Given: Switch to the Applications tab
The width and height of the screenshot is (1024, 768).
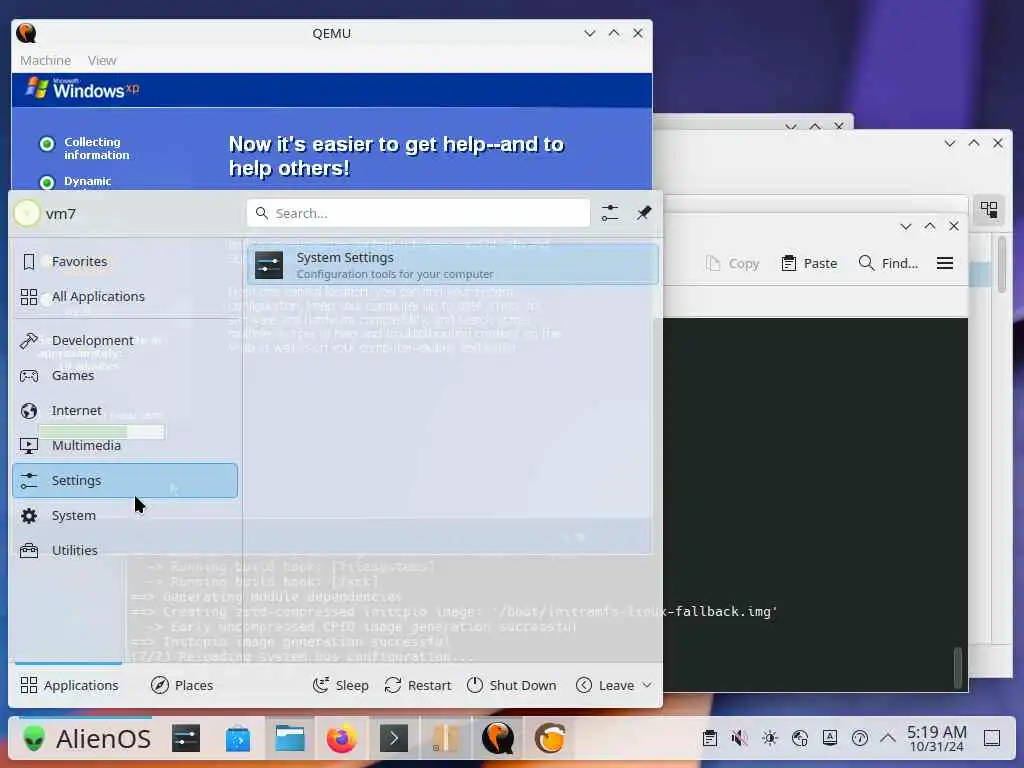Looking at the screenshot, I should (69, 685).
